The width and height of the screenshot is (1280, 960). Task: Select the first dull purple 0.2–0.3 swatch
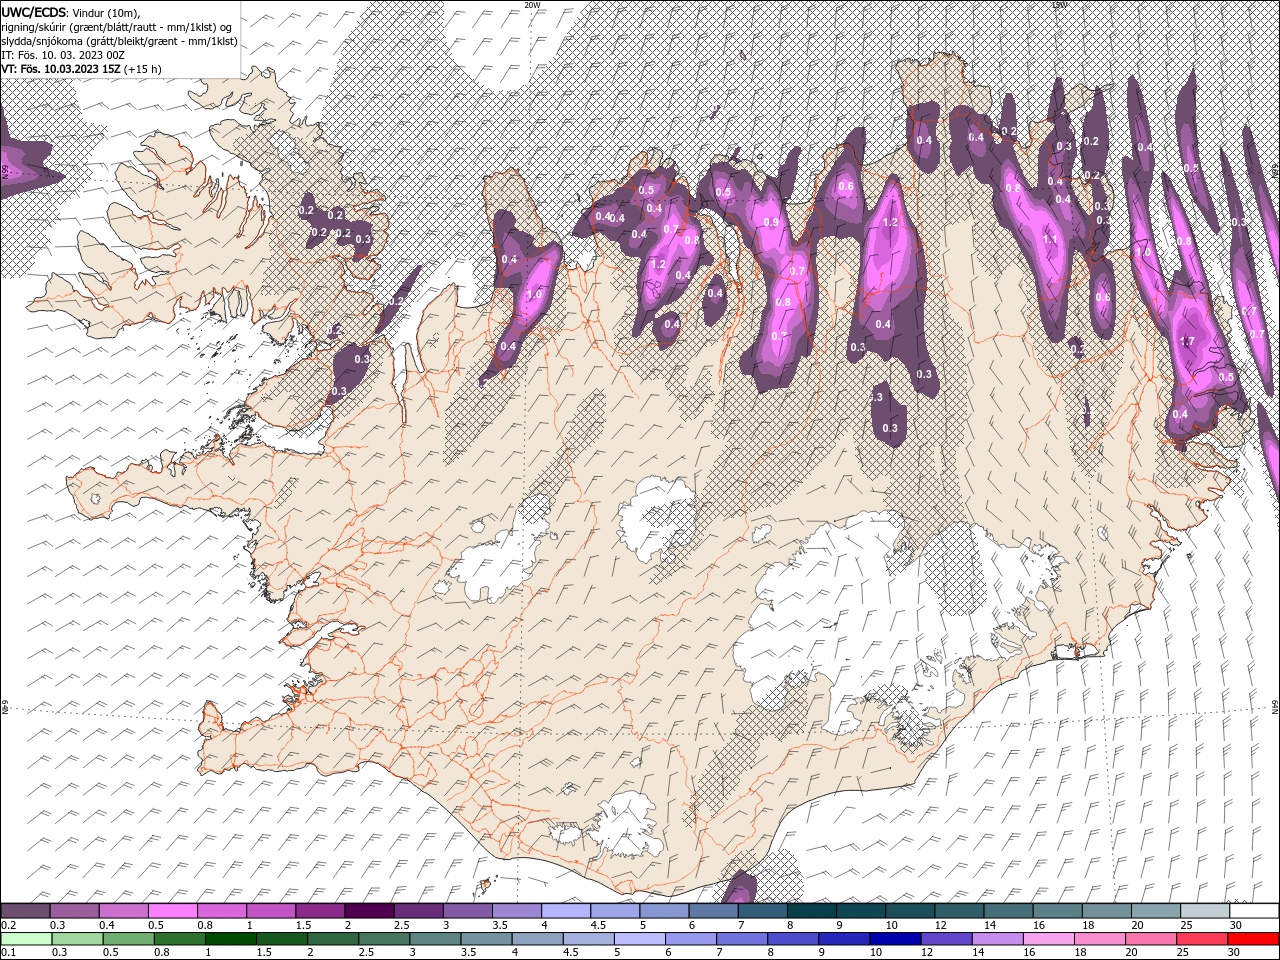click(x=25, y=911)
